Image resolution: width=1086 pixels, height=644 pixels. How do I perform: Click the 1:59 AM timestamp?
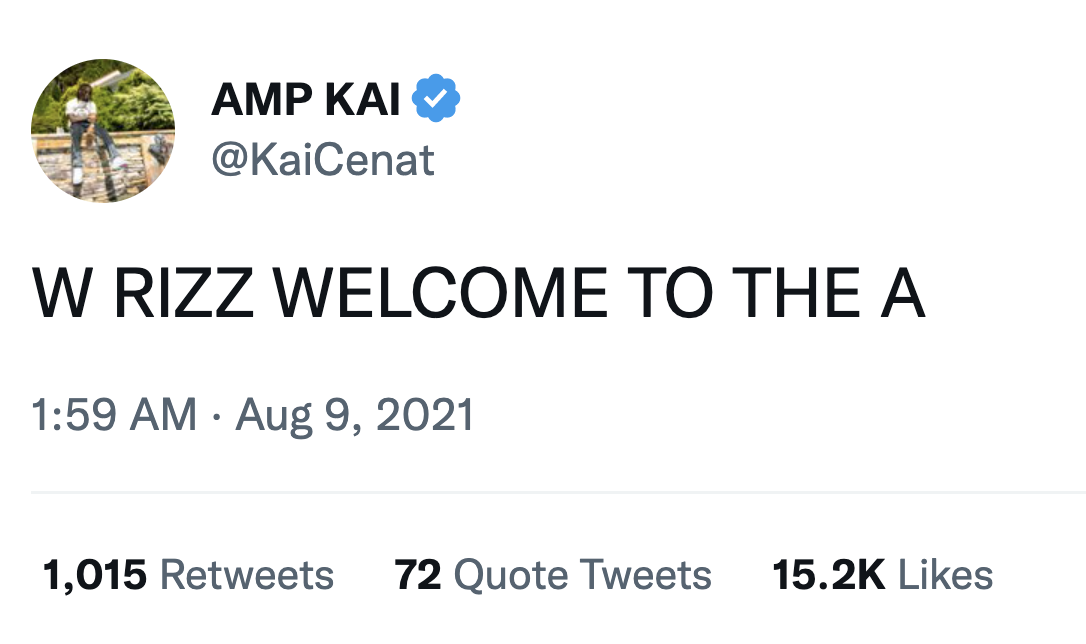coord(114,415)
